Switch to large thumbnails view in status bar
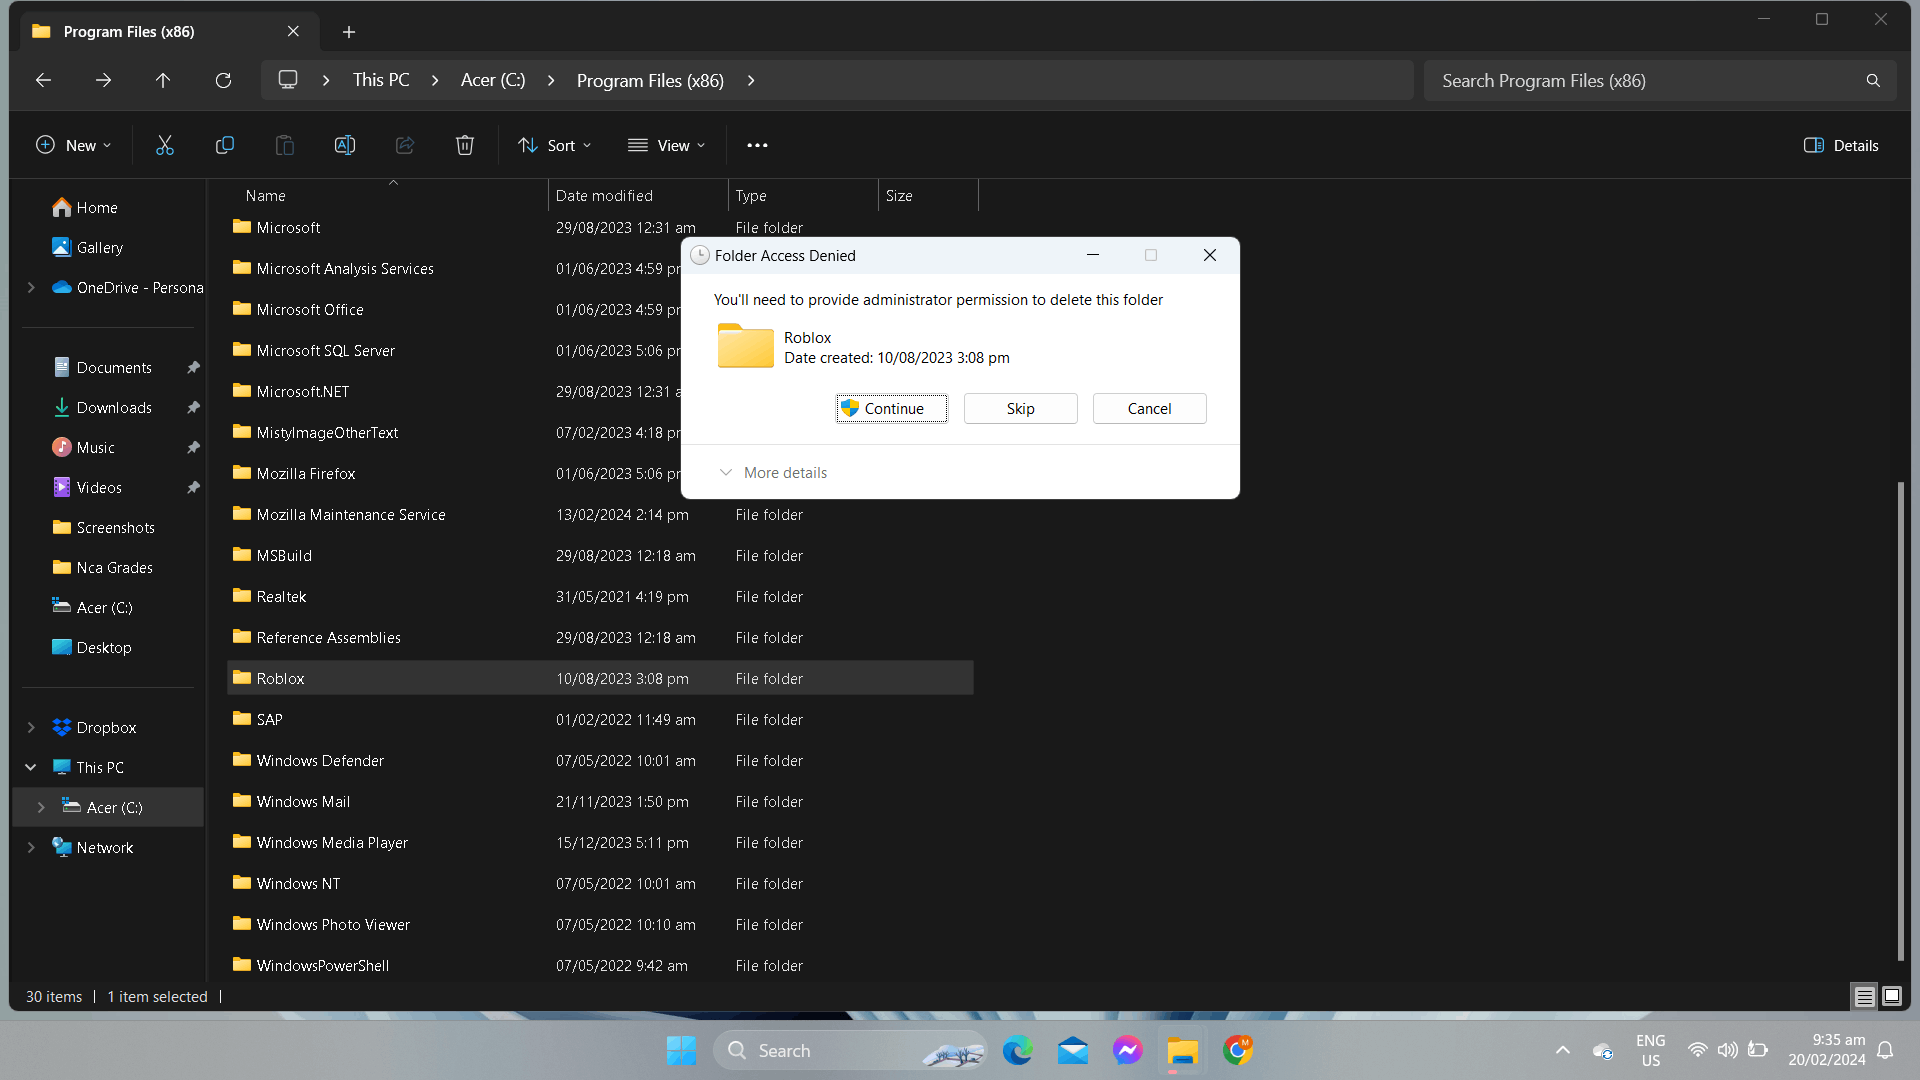1920x1080 pixels. 1892,996
